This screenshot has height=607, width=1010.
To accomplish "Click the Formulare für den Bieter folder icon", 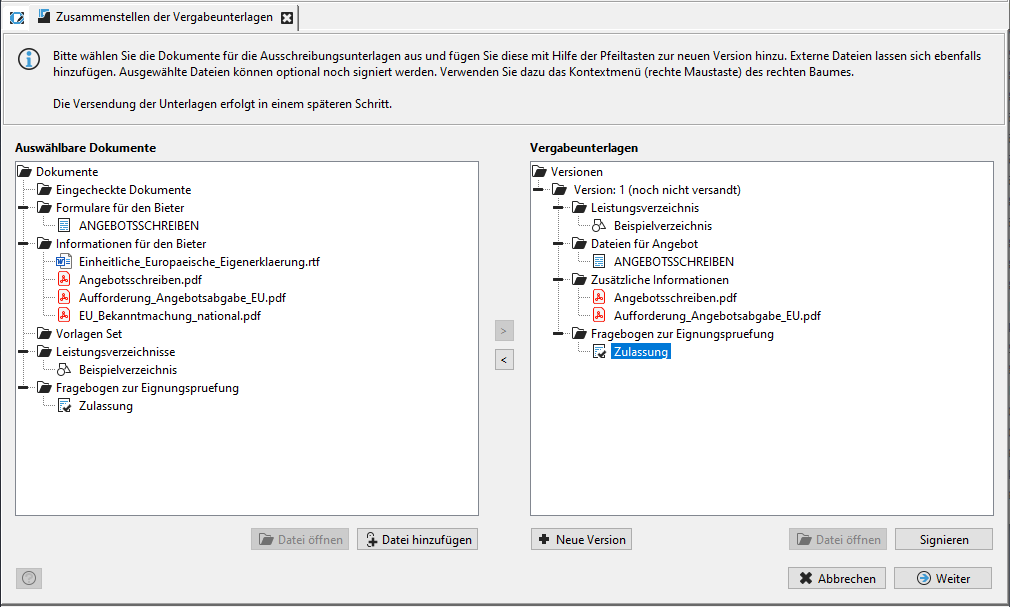I will point(44,207).
